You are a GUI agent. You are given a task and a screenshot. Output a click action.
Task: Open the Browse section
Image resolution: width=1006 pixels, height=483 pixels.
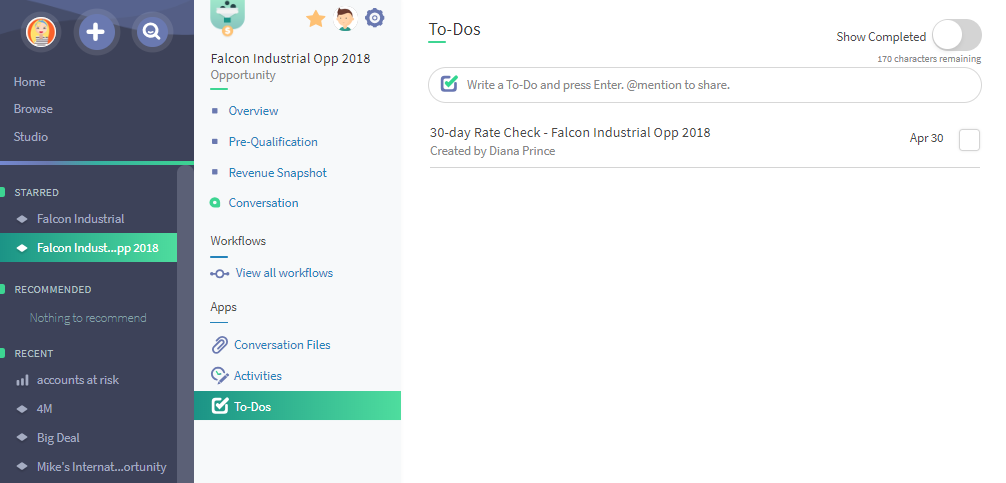(x=33, y=109)
